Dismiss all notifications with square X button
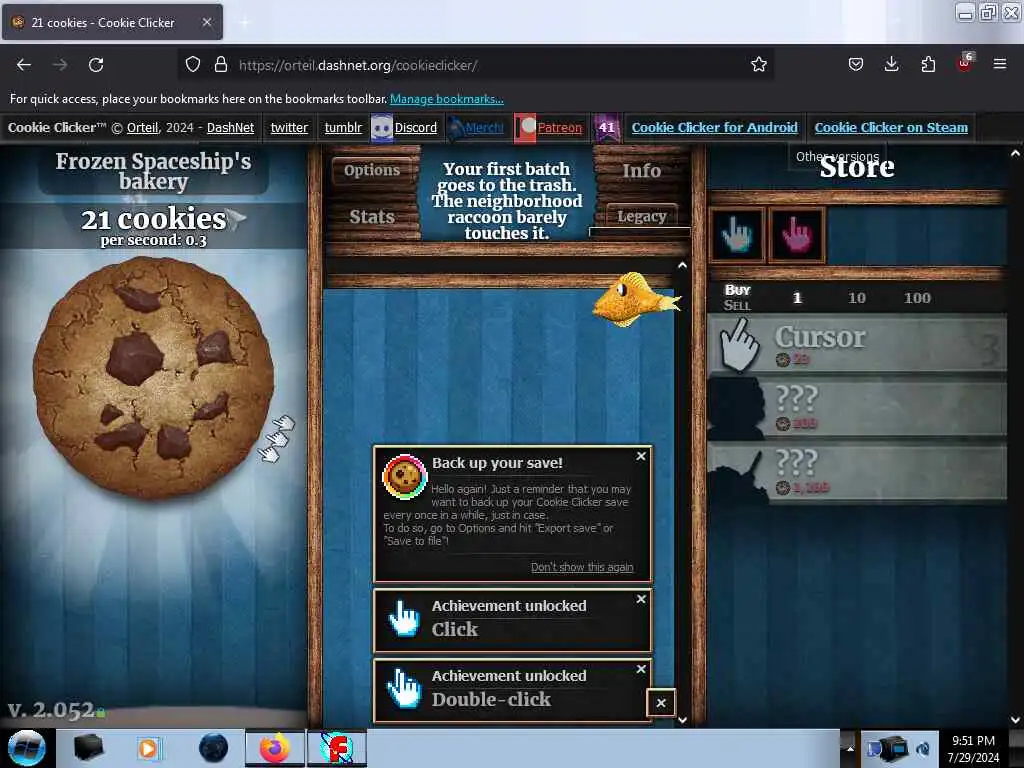 tap(661, 703)
